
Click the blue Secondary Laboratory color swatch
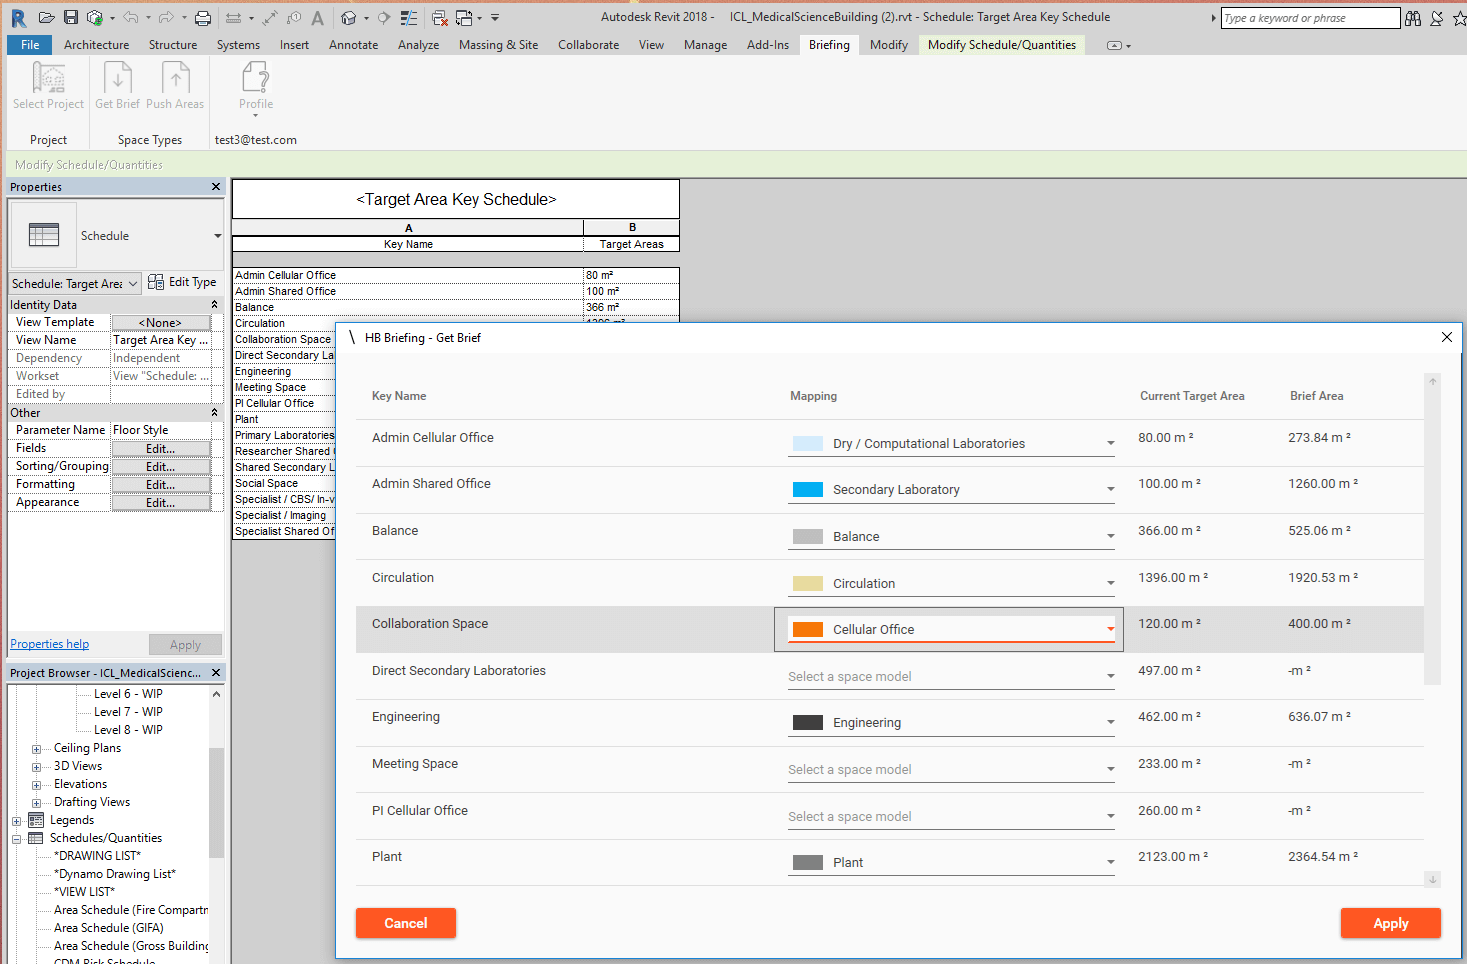807,490
